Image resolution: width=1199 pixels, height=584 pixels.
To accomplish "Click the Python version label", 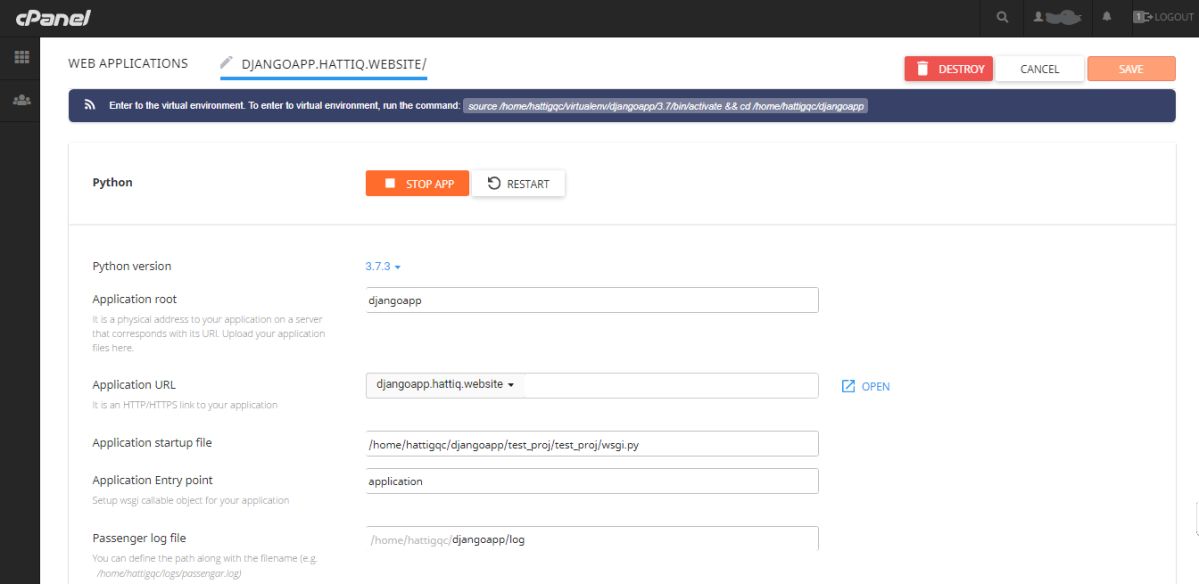I will point(132,267).
